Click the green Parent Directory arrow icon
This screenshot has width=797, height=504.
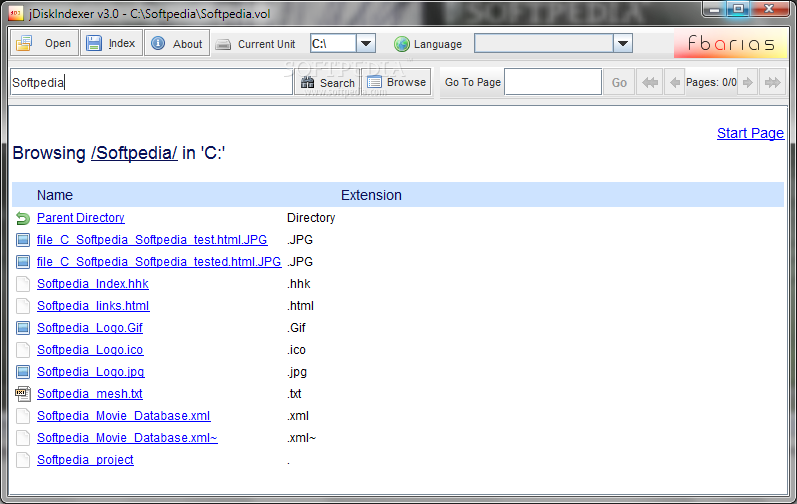pyautogui.click(x=23, y=218)
